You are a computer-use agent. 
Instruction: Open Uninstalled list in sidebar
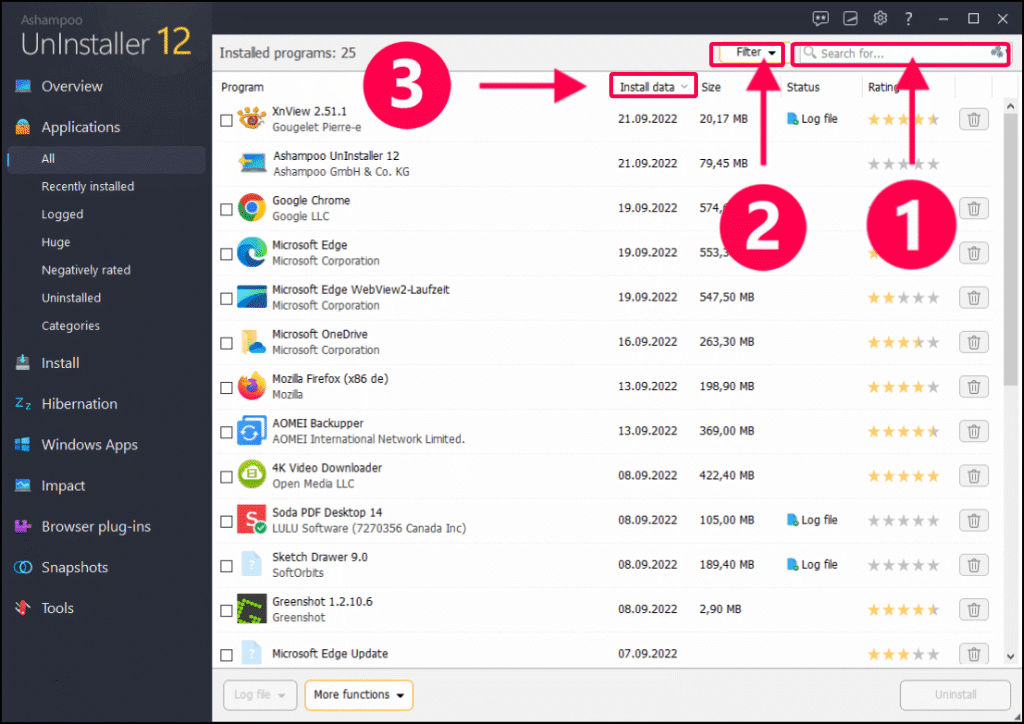[71, 298]
